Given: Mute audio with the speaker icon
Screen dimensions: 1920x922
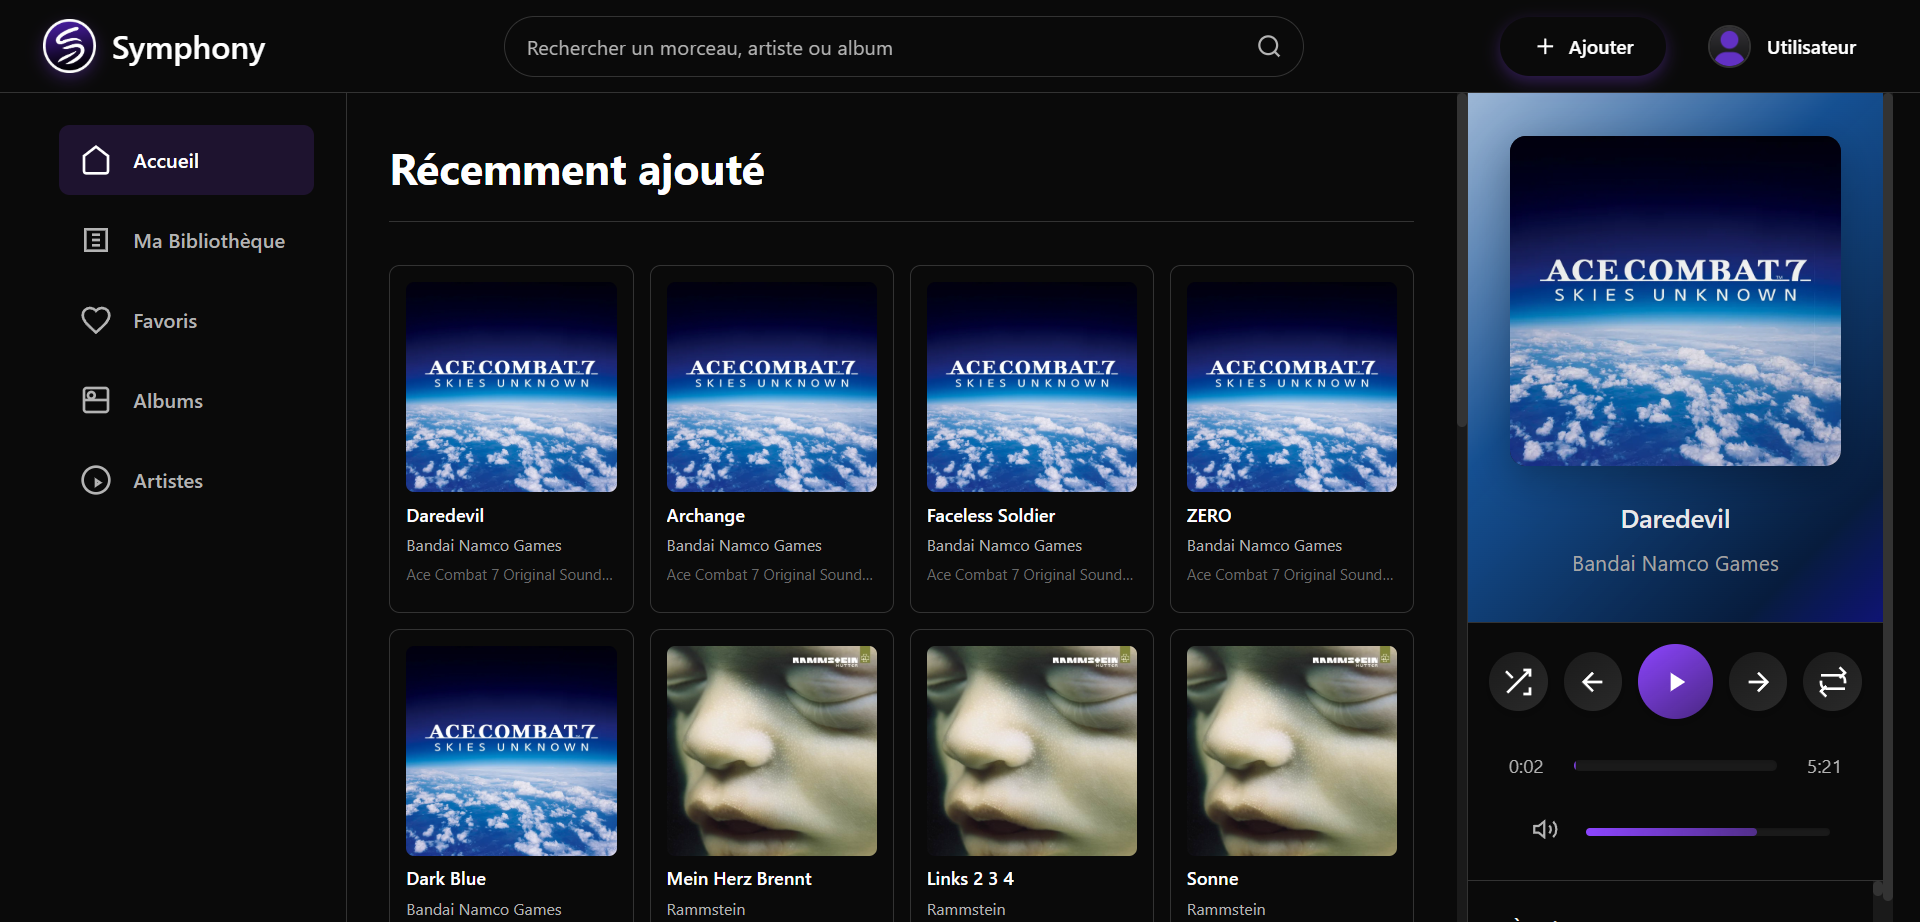Looking at the screenshot, I should tap(1544, 830).
